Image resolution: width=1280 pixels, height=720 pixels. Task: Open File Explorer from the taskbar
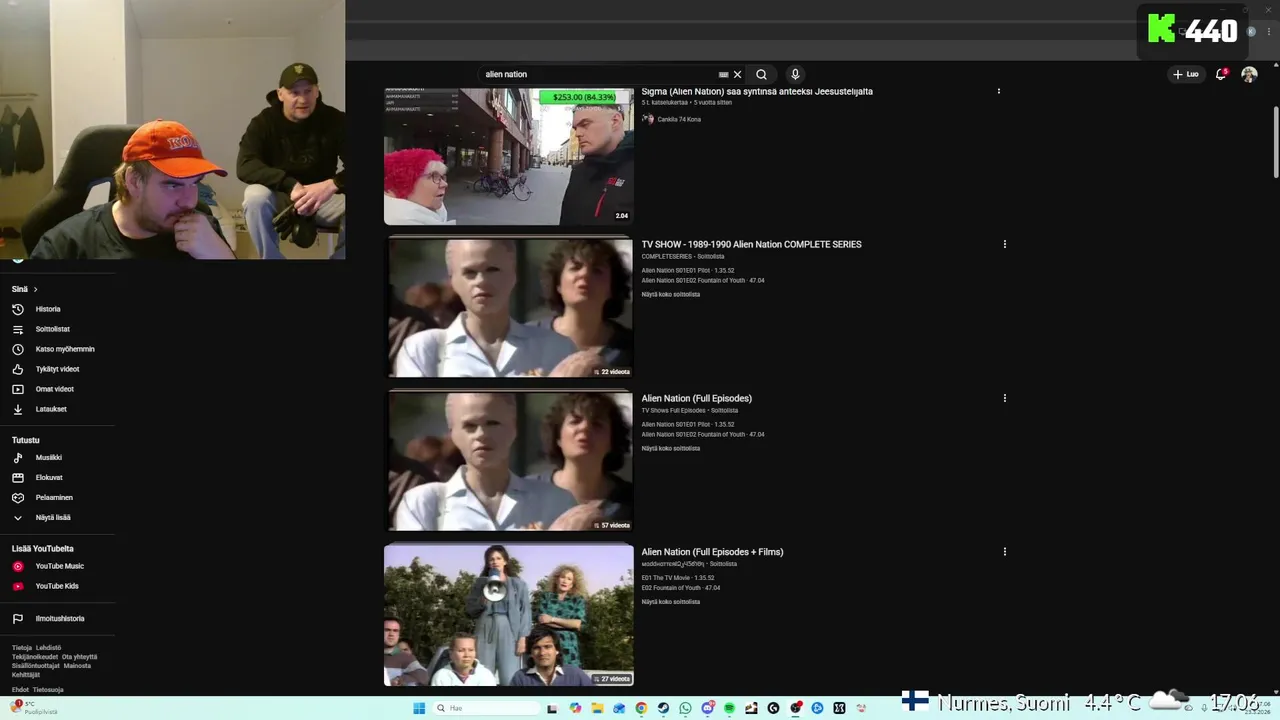(597, 708)
